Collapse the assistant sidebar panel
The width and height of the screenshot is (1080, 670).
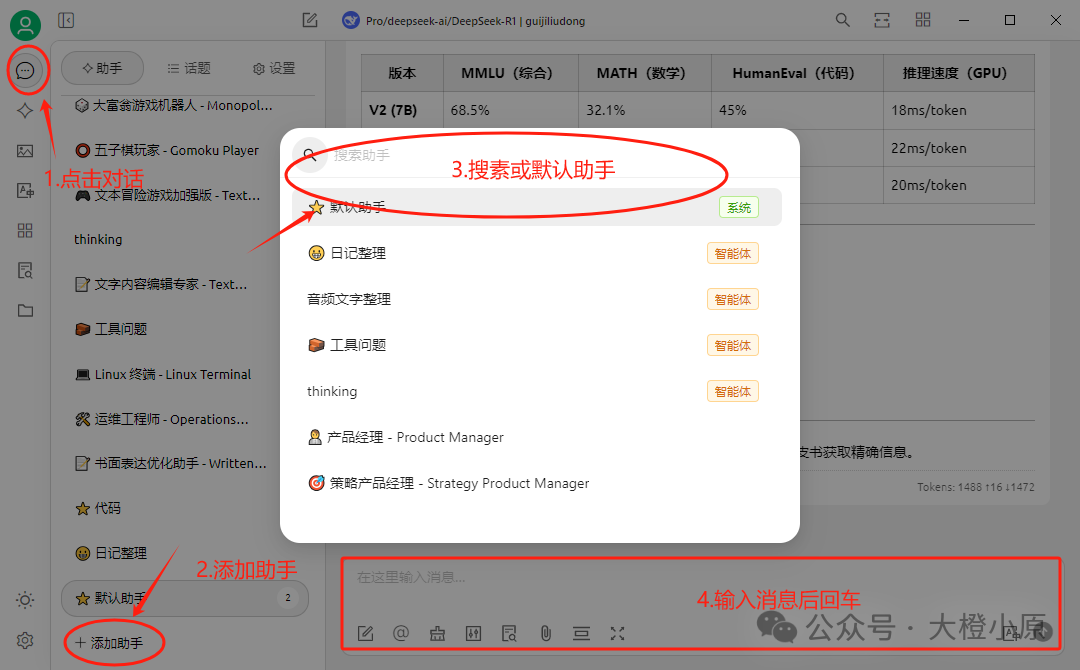click(66, 21)
